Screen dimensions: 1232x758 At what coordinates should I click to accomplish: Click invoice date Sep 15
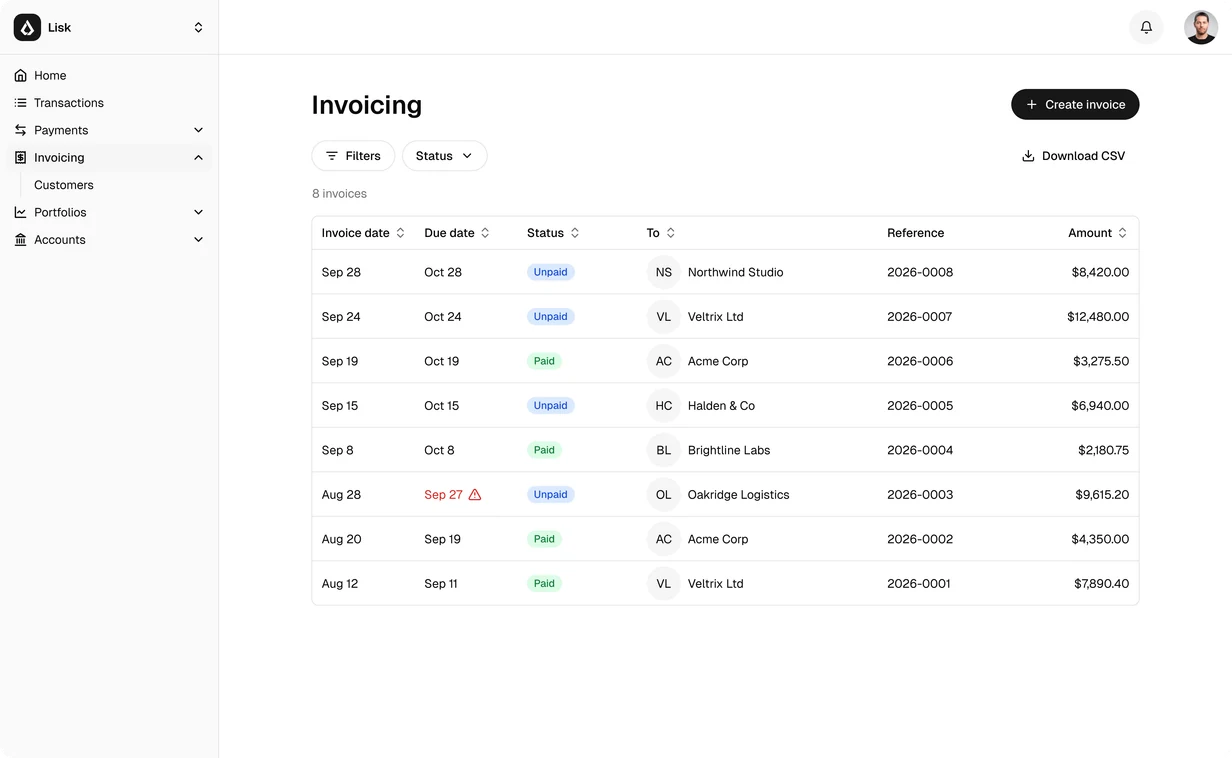[x=340, y=406]
